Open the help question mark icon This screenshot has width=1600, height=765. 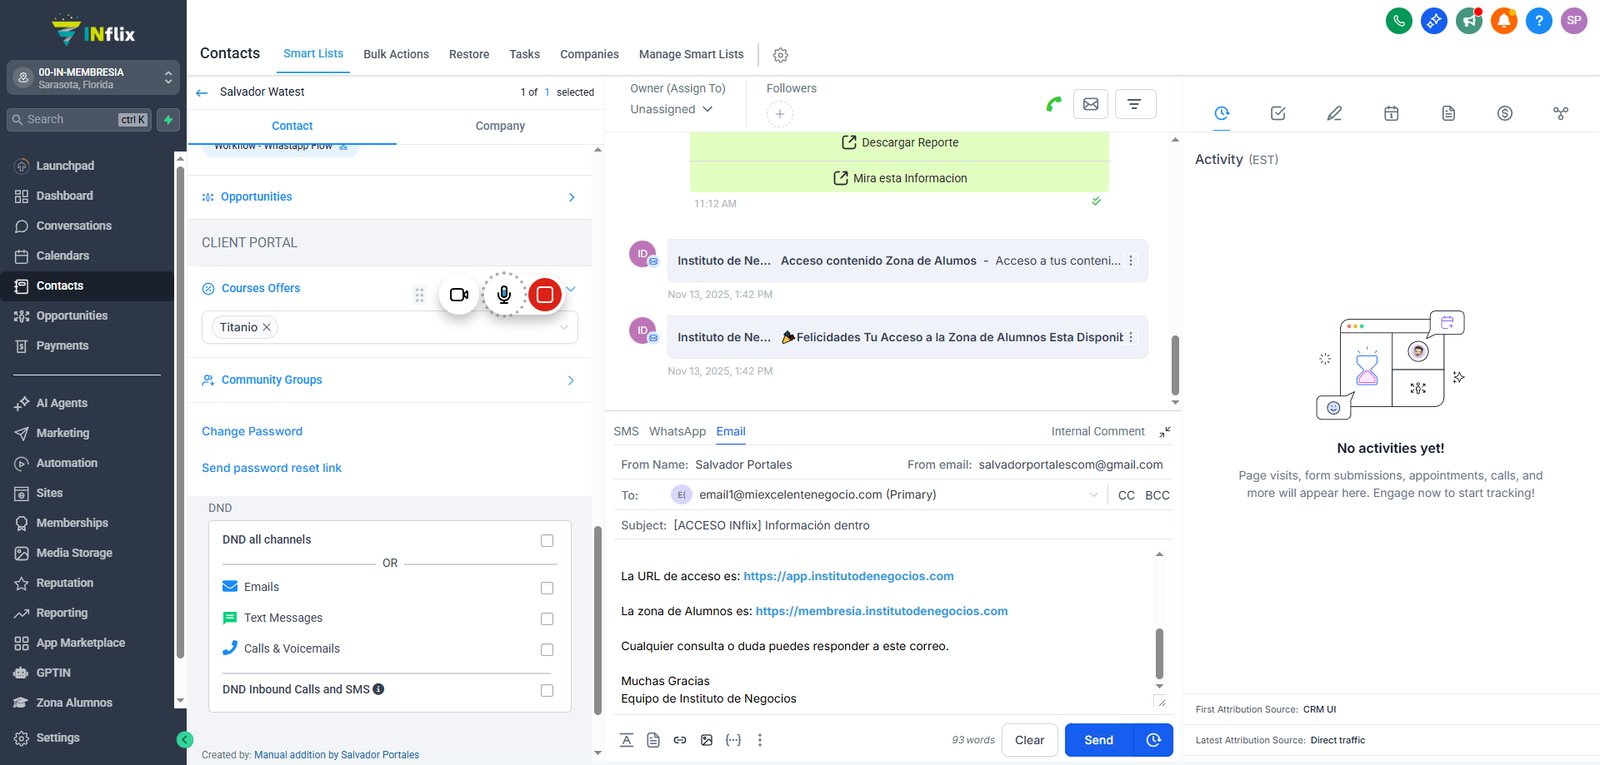(x=1539, y=20)
